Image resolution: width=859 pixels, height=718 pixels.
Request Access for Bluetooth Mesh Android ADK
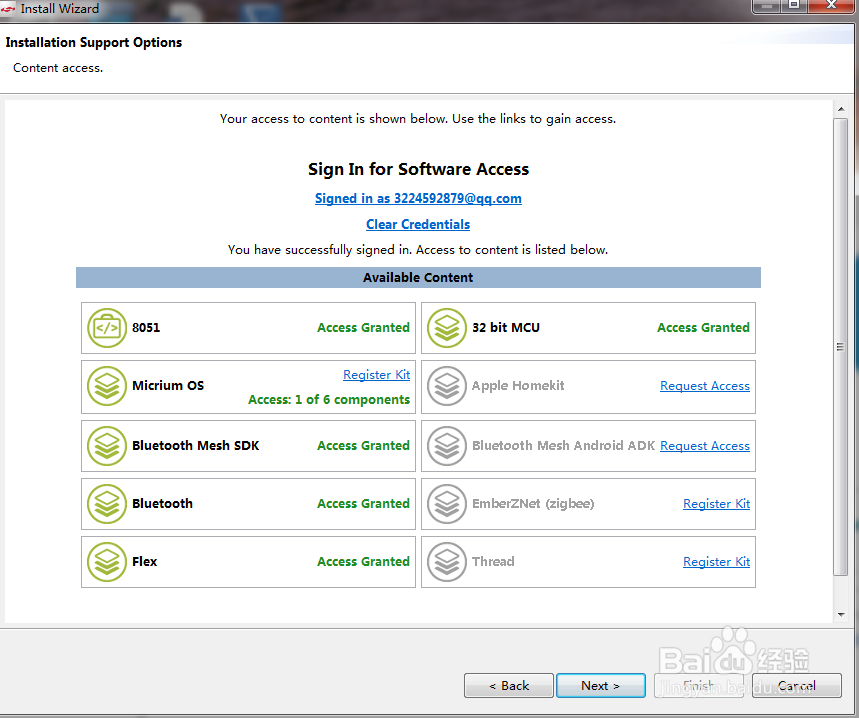(x=705, y=446)
